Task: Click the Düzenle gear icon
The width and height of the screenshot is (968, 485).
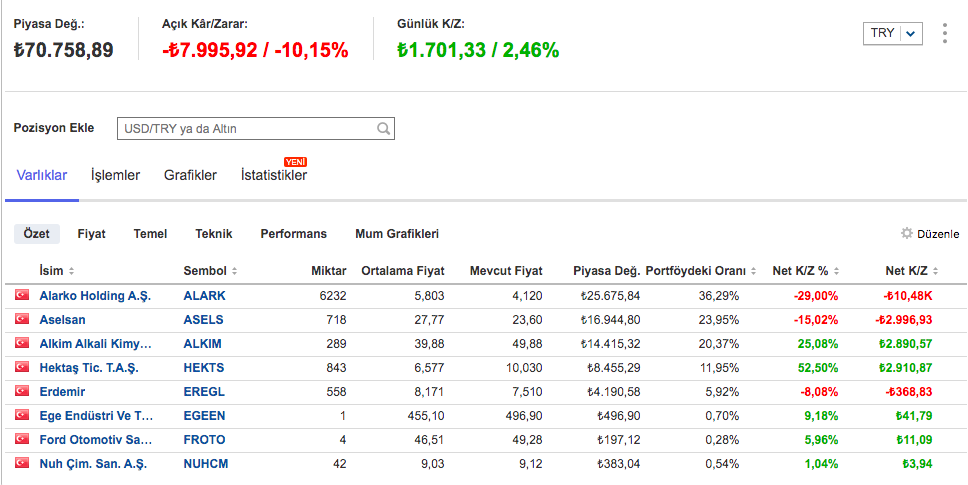Action: pyautogui.click(x=907, y=234)
